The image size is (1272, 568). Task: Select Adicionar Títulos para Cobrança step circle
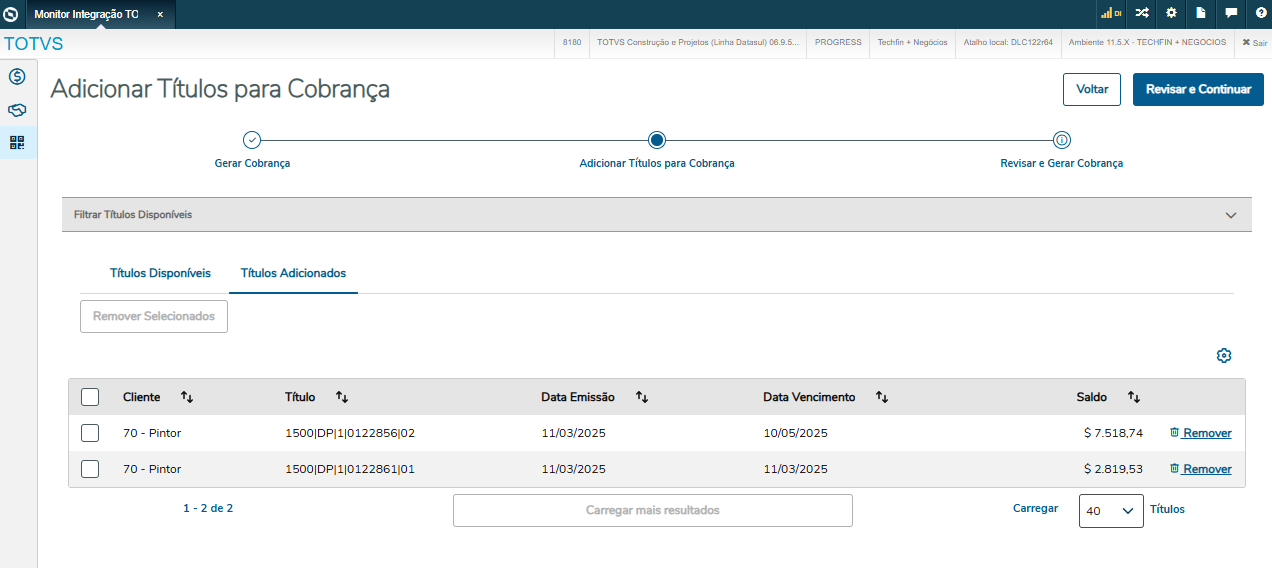pos(657,140)
